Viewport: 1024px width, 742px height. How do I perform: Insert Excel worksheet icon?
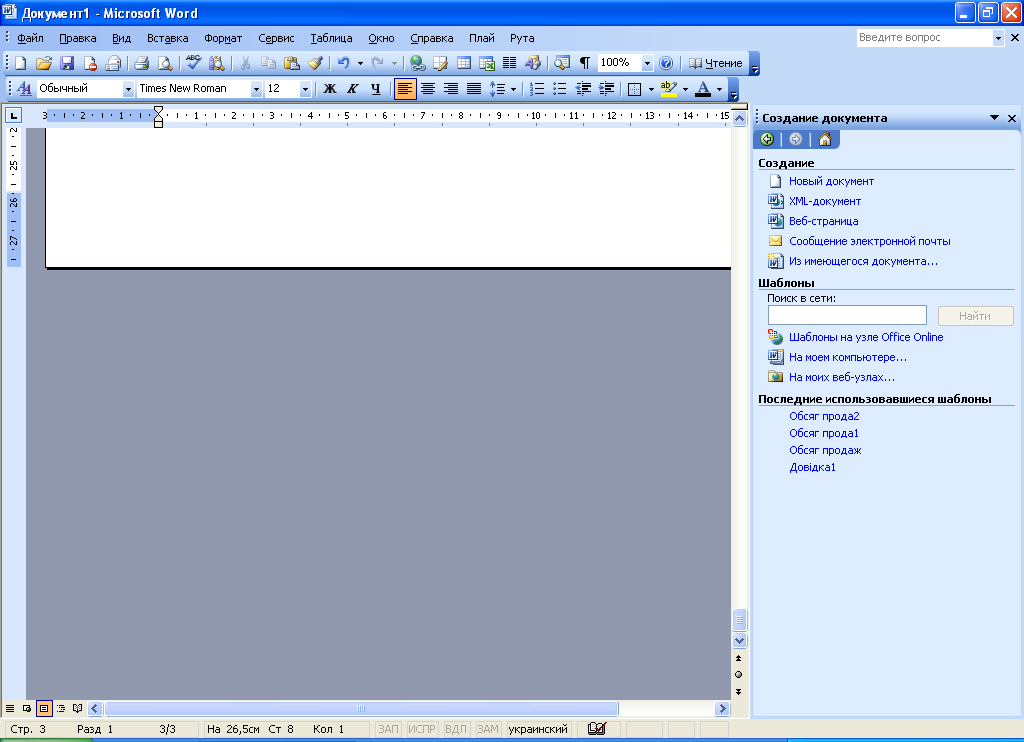click(487, 63)
